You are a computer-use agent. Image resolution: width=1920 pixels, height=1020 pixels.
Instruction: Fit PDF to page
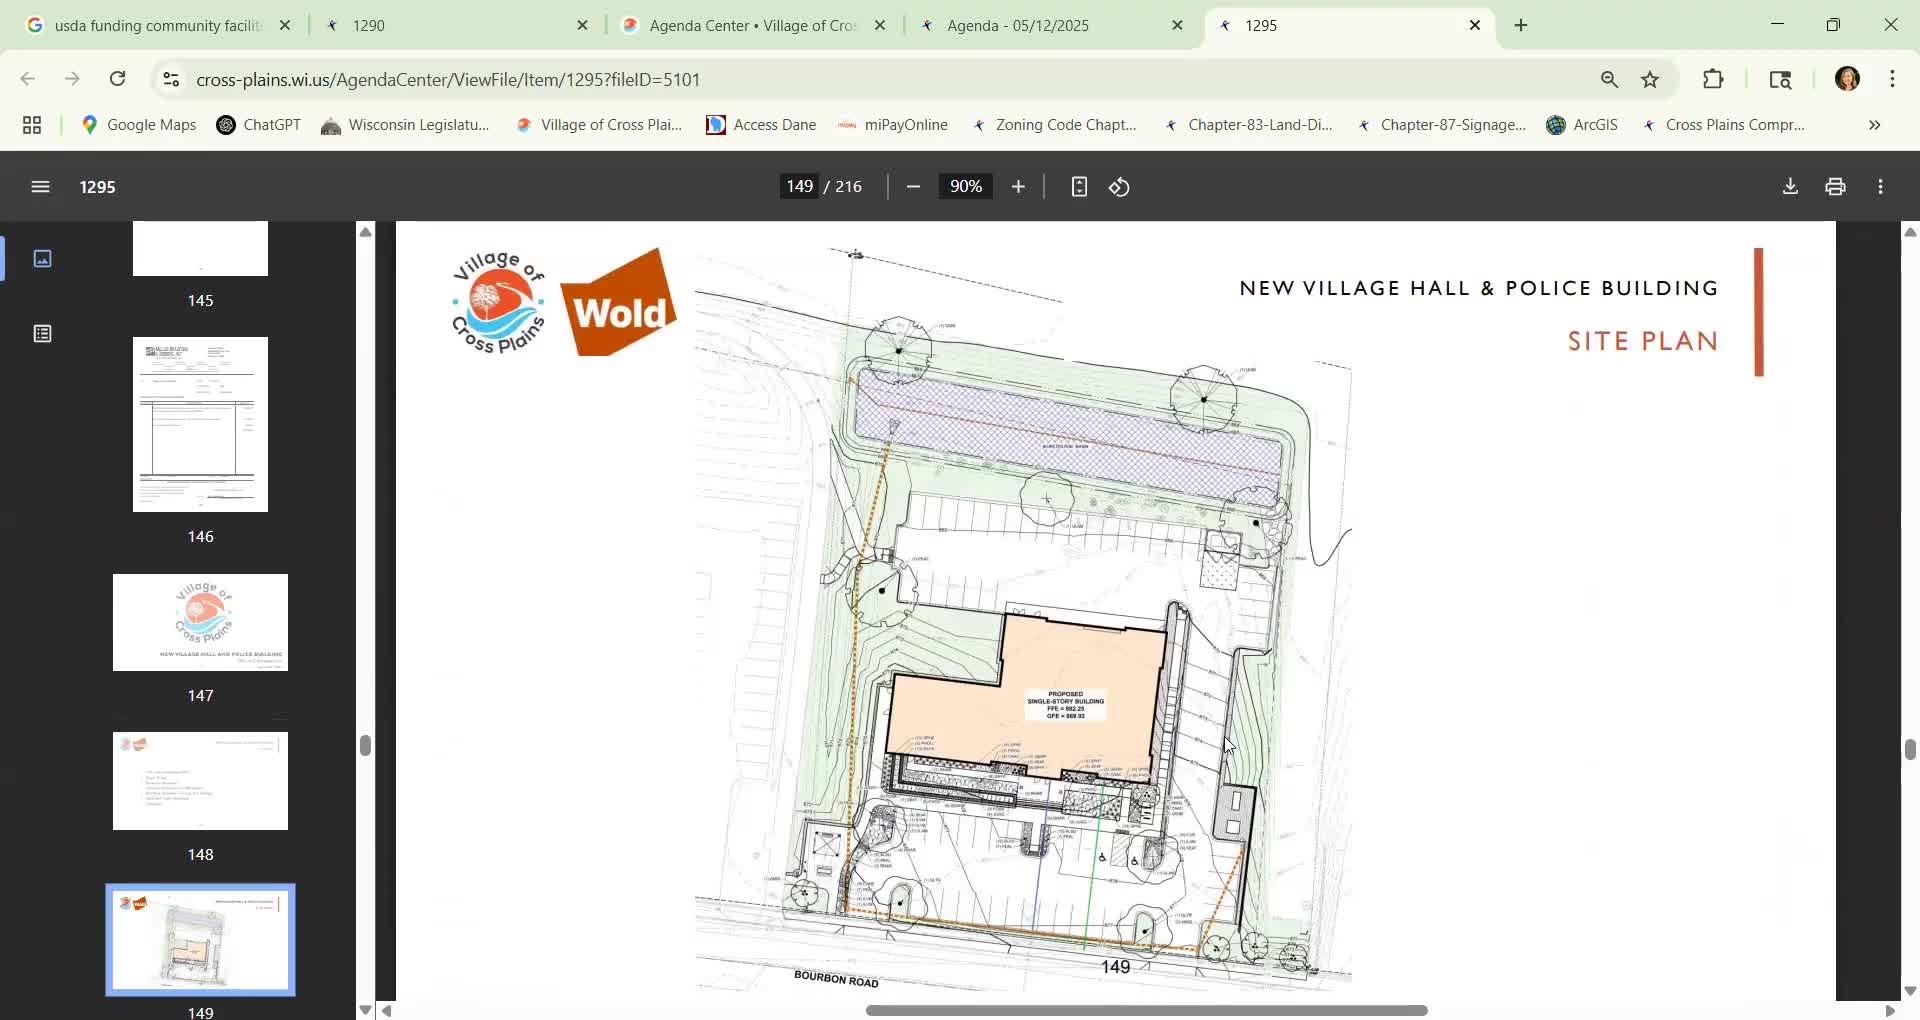tap(1079, 187)
